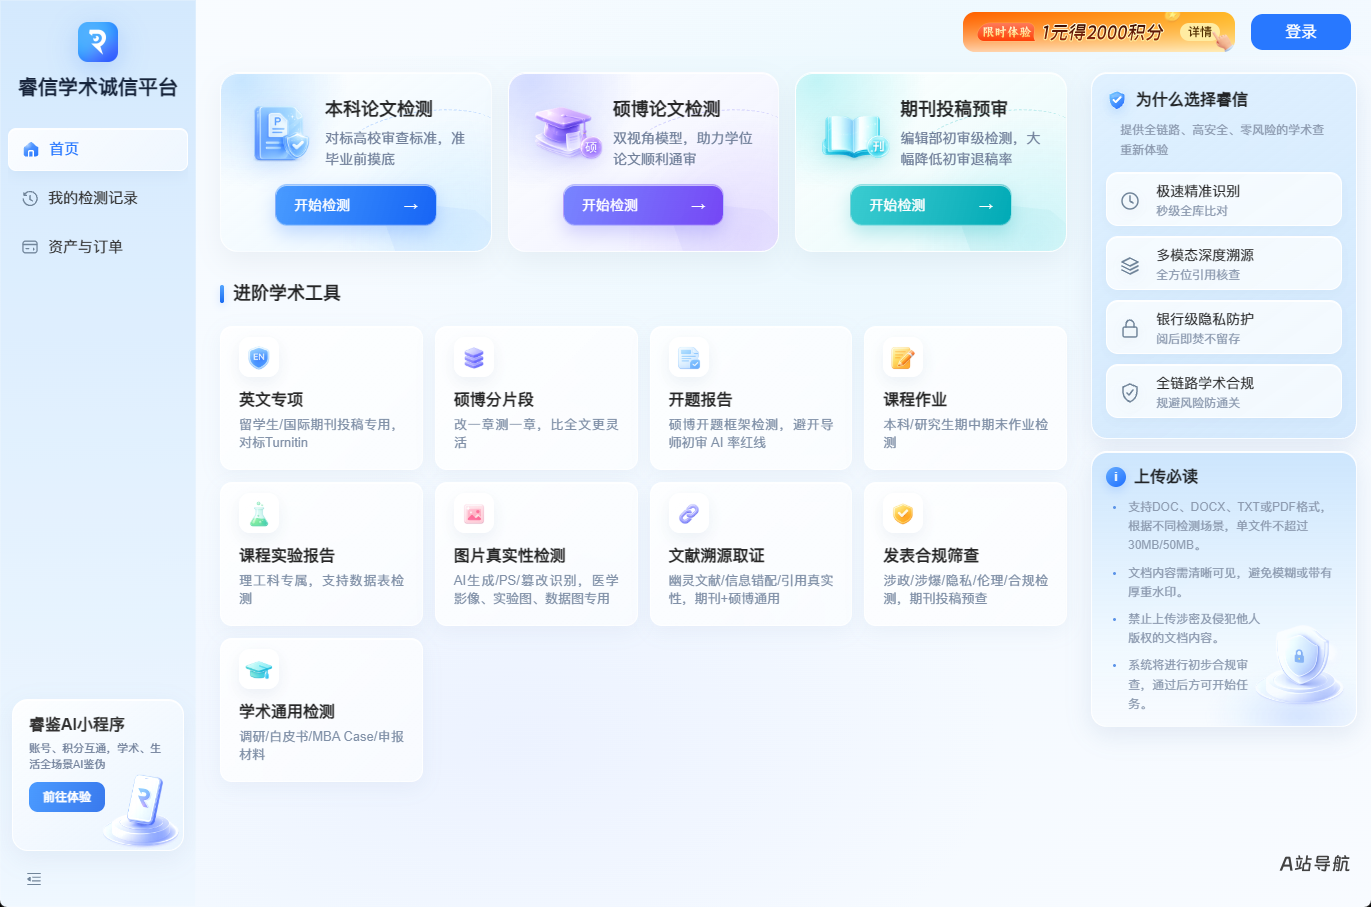Click the 多模态深度溯源 layers icon

(1130, 264)
